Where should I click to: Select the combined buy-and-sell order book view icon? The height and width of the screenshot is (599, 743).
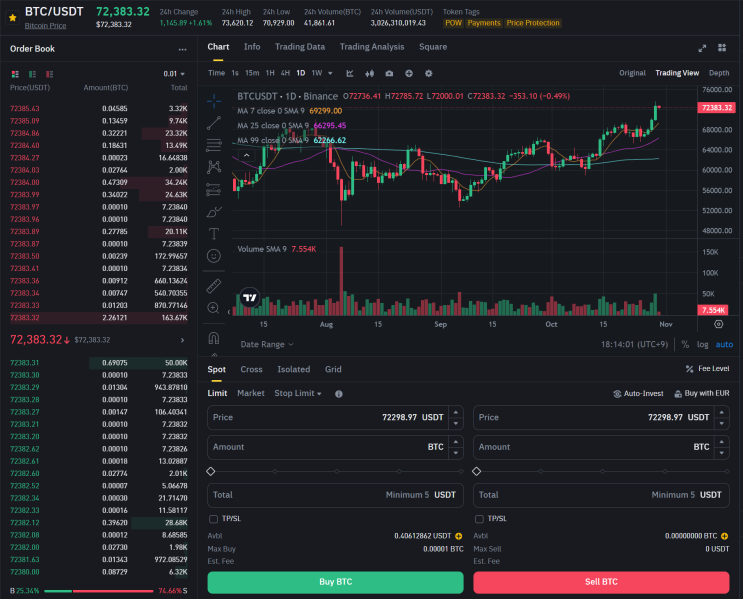pyautogui.click(x=15, y=74)
